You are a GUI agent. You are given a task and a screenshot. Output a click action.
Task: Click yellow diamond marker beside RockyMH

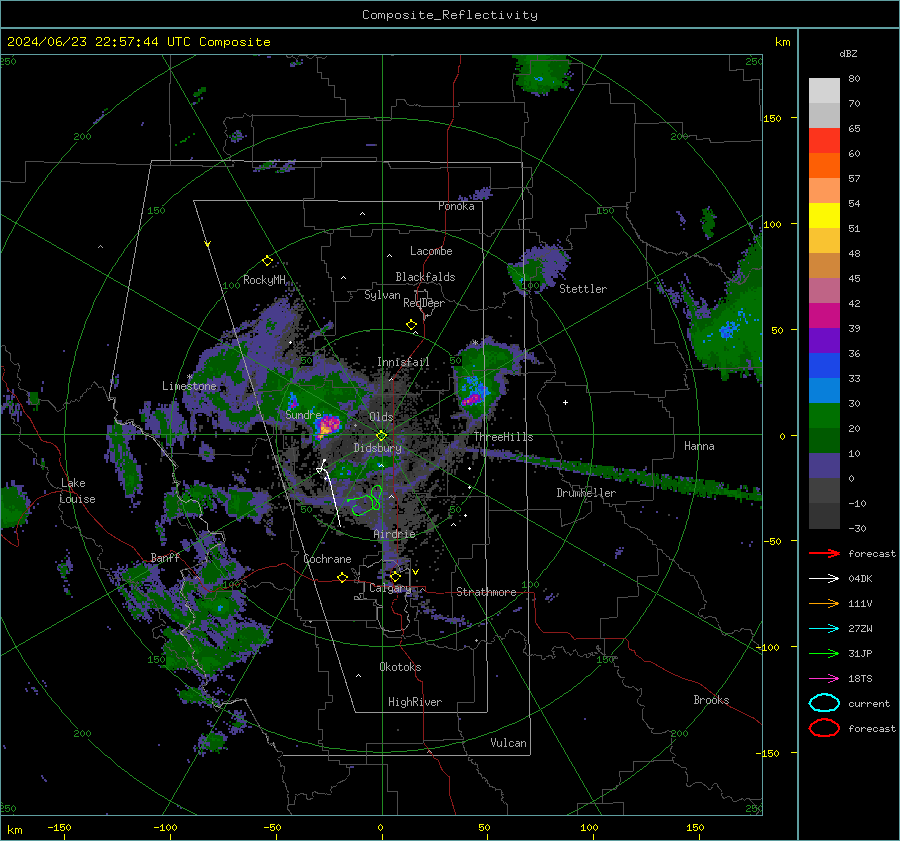pos(267,261)
